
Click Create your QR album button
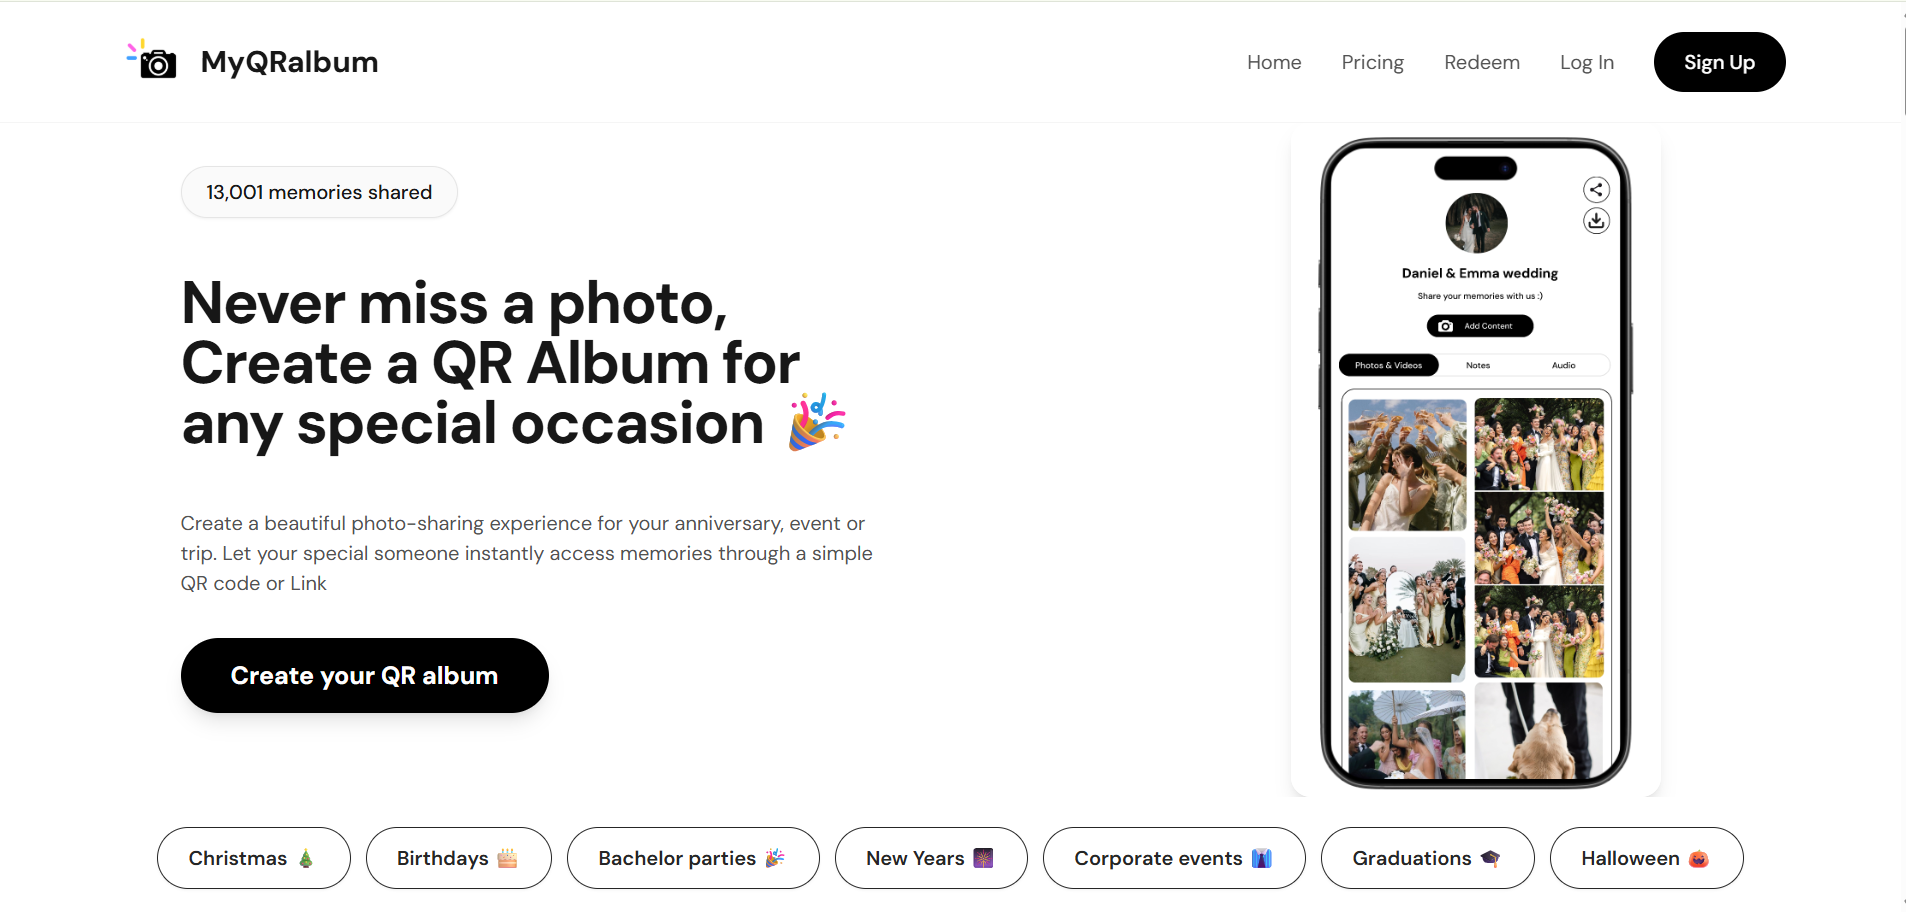(x=364, y=675)
